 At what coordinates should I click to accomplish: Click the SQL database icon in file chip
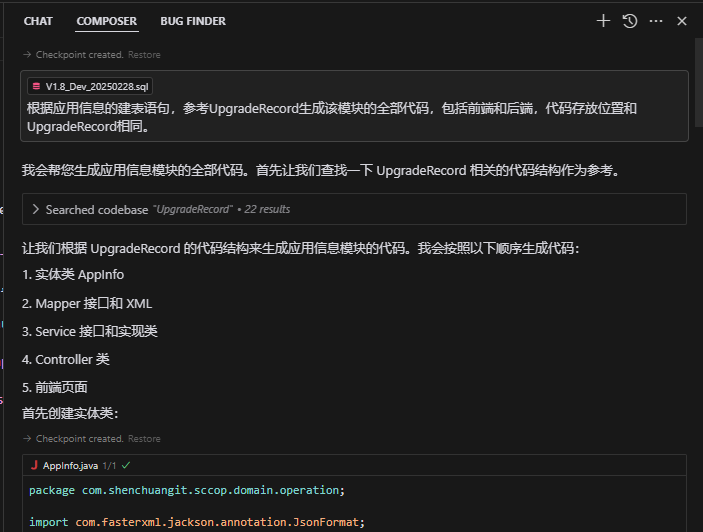click(36, 87)
